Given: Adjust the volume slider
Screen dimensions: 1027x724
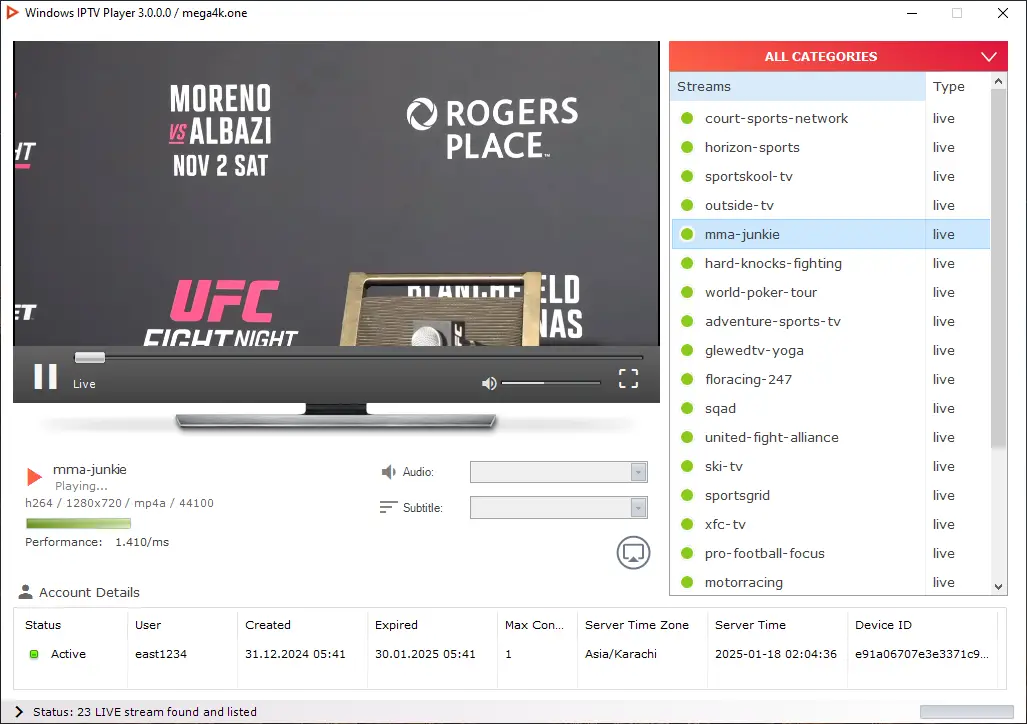Looking at the screenshot, I should point(551,383).
